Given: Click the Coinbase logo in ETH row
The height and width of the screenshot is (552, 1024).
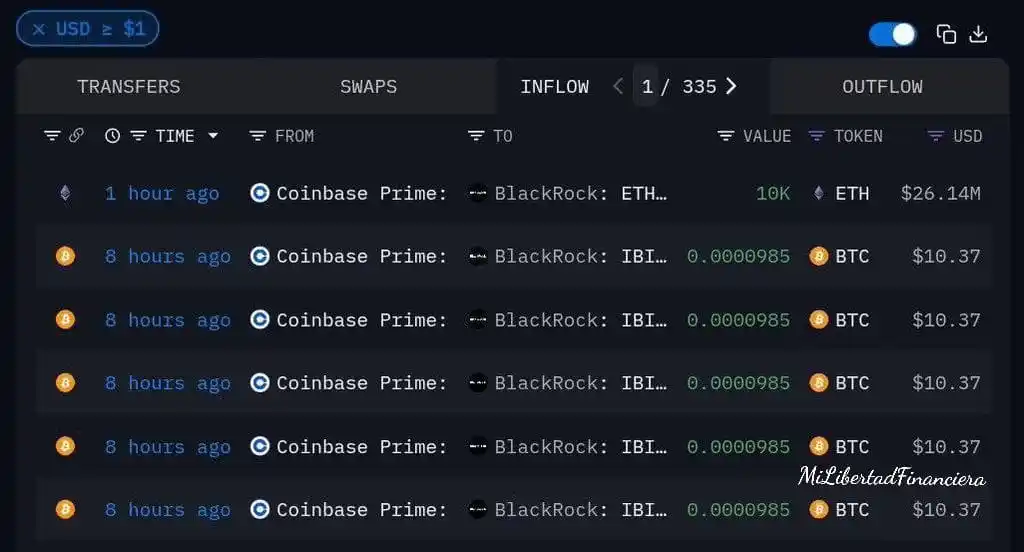Looking at the screenshot, I should (x=260, y=193).
